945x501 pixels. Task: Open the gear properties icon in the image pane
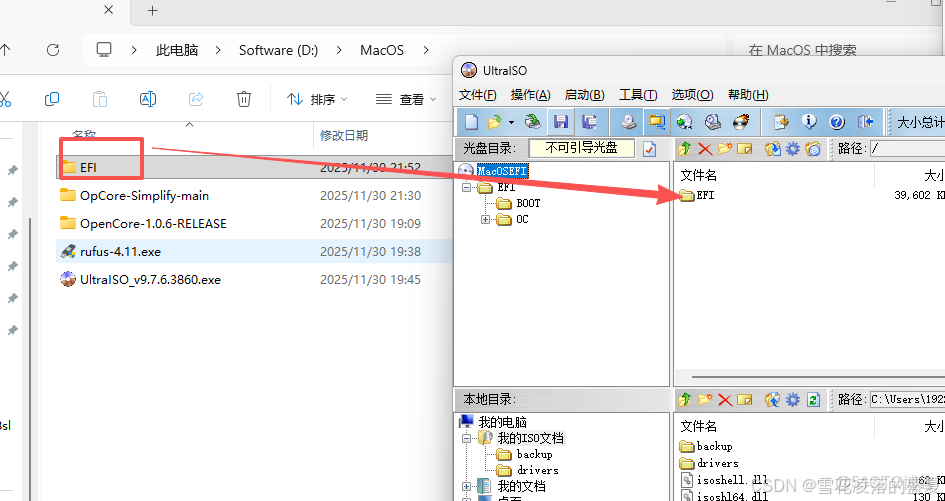[793, 148]
